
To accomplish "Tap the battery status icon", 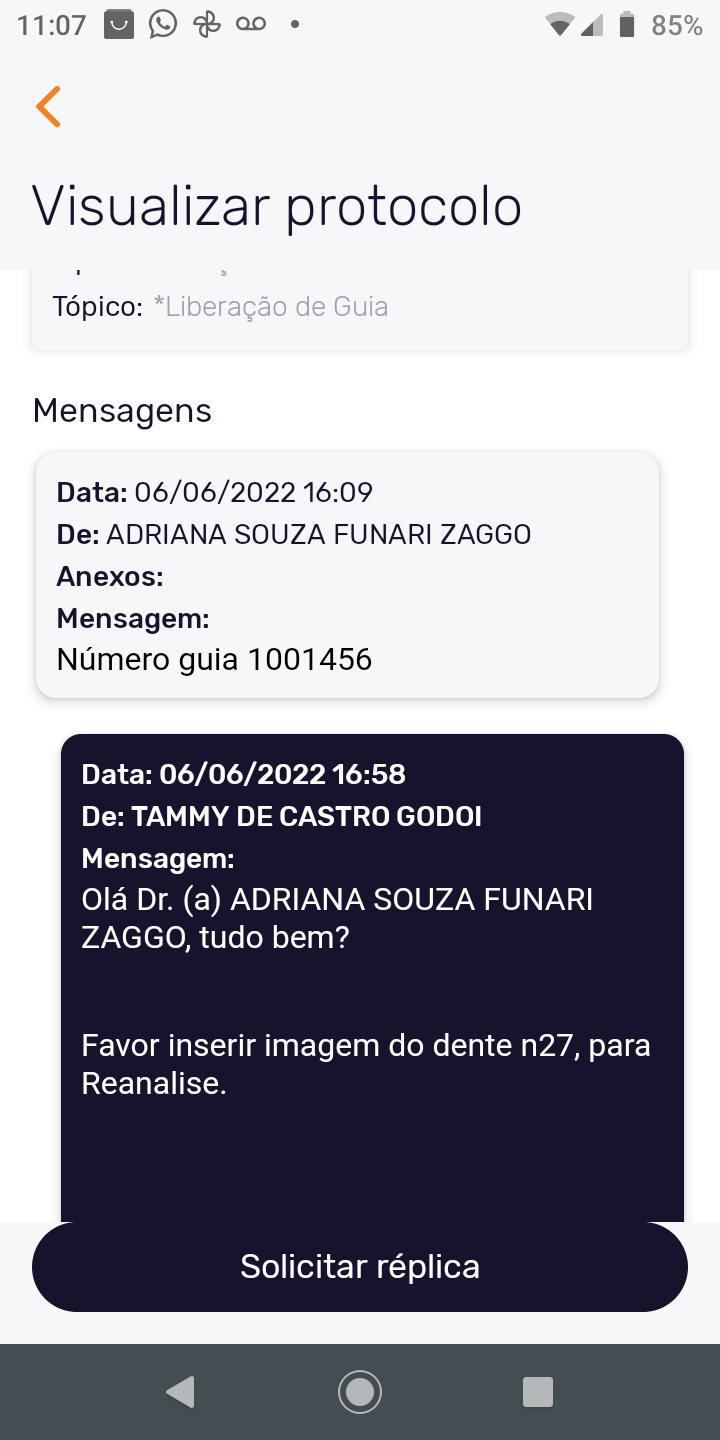I will (x=627, y=25).
